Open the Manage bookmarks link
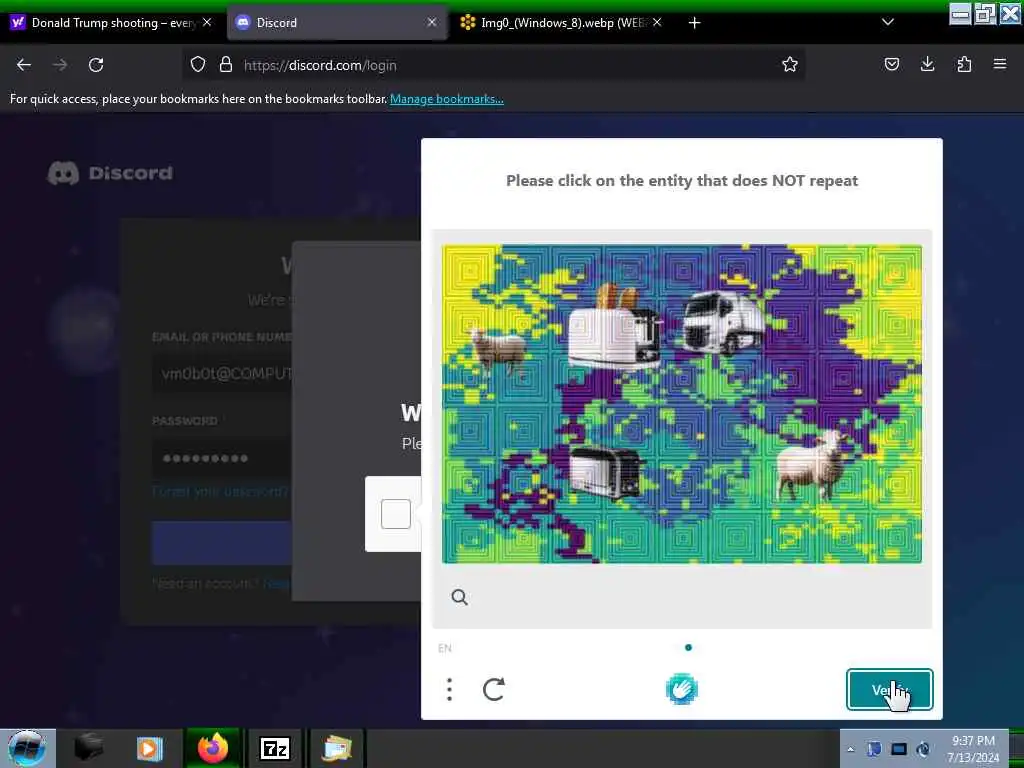 pos(447,99)
